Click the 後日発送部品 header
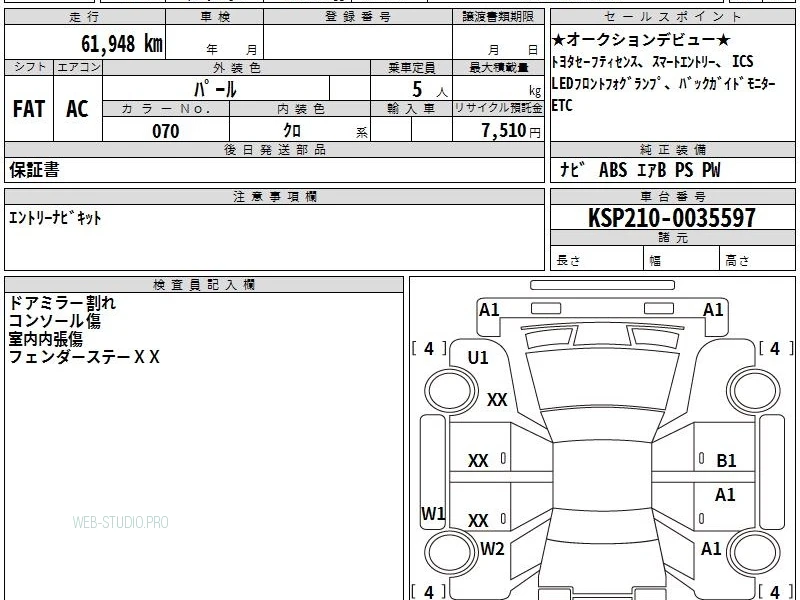Image resolution: width=800 pixels, height=600 pixels. [x=274, y=149]
